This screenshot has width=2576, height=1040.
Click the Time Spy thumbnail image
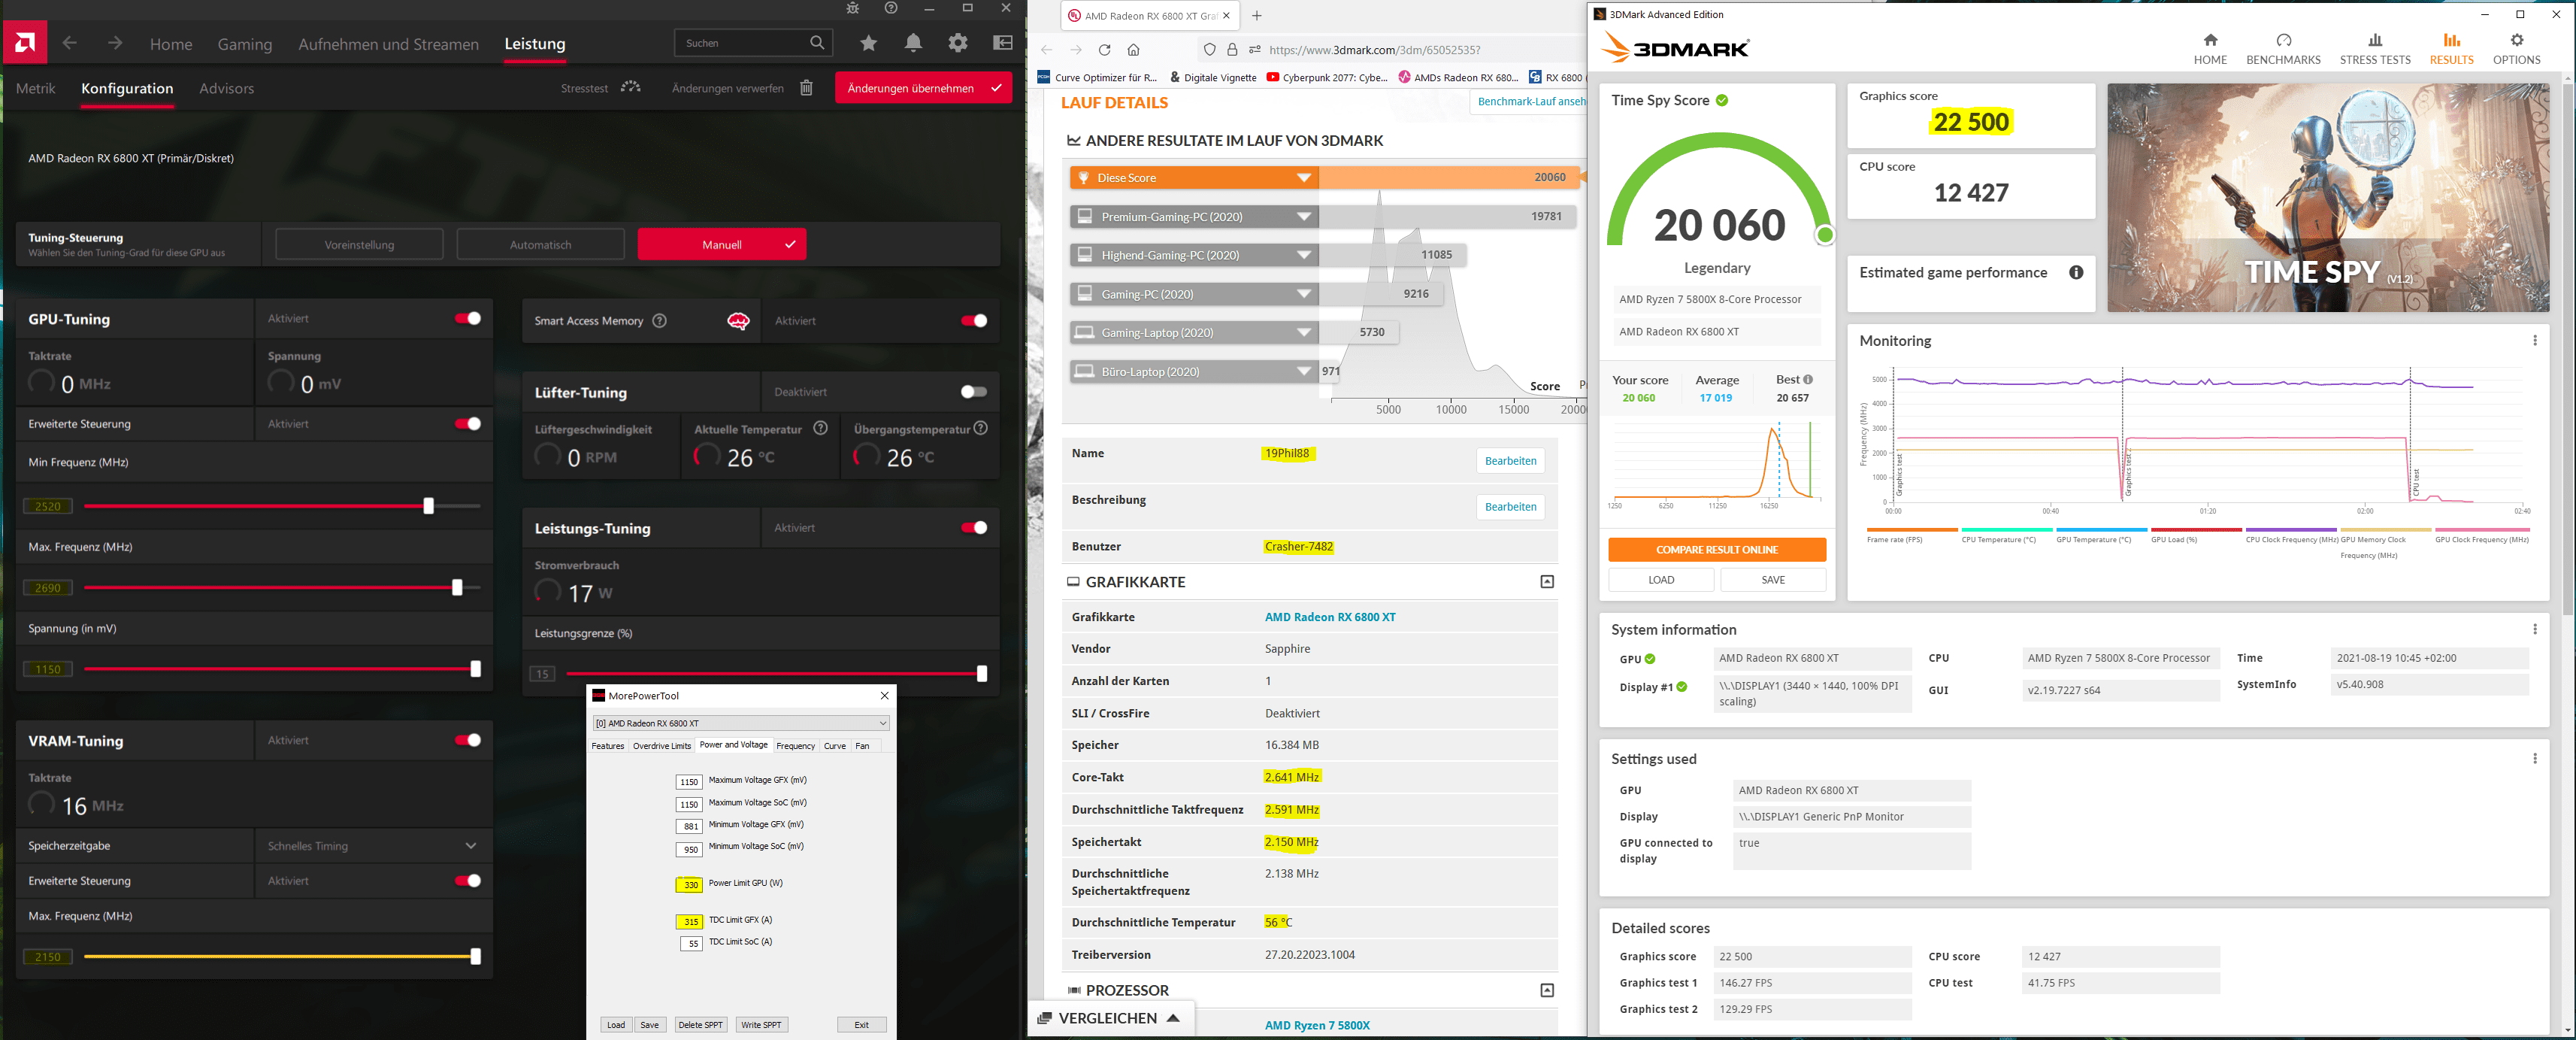click(x=2328, y=197)
